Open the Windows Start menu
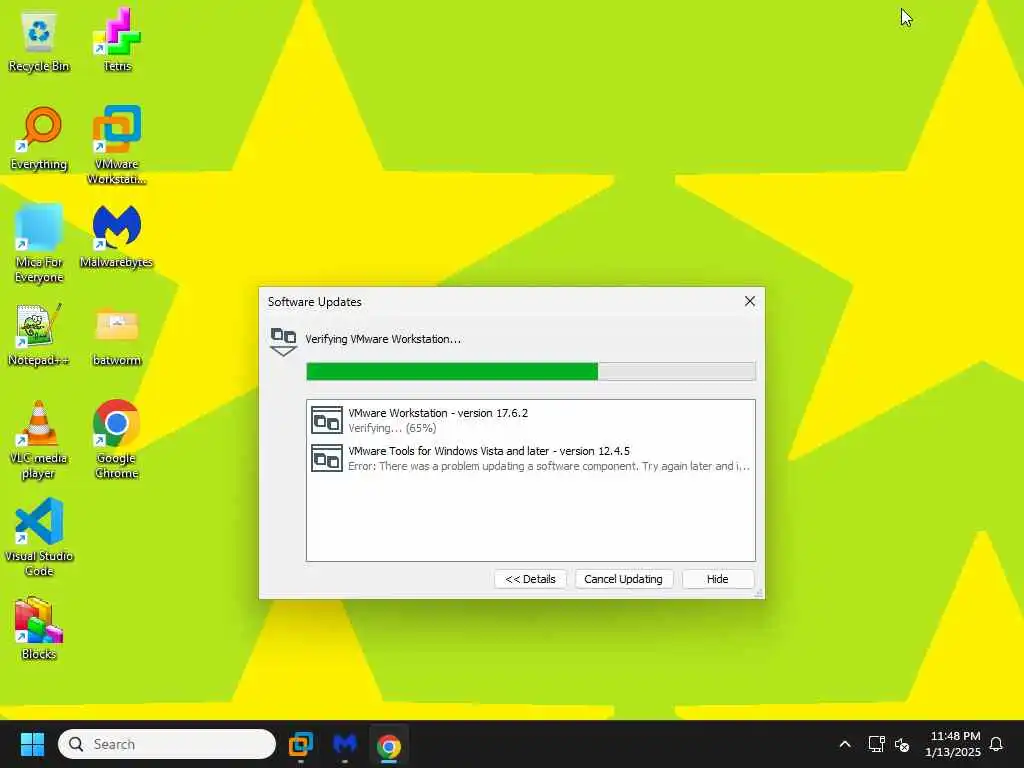This screenshot has width=1024, height=768. click(x=32, y=744)
